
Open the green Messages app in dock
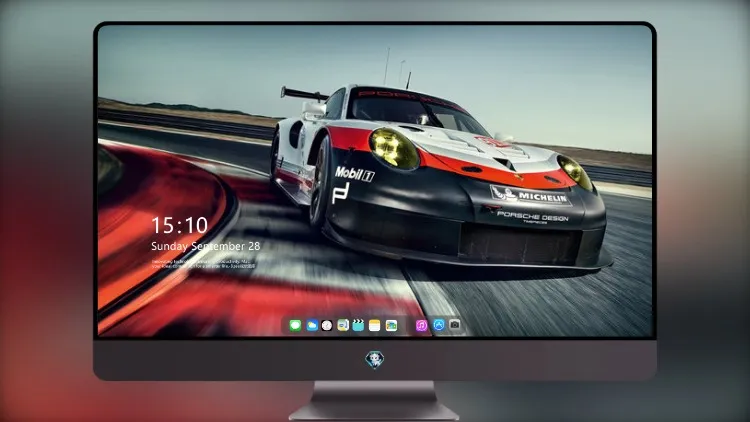coord(295,325)
